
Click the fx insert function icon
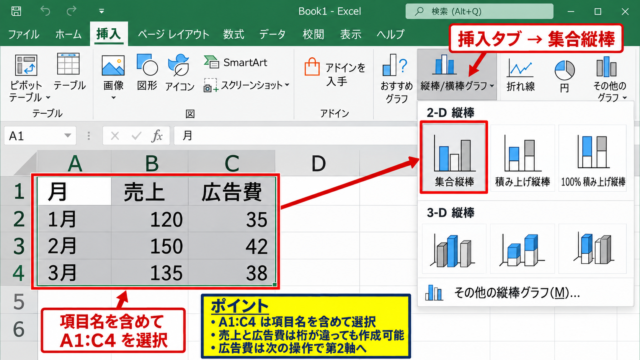[157, 136]
